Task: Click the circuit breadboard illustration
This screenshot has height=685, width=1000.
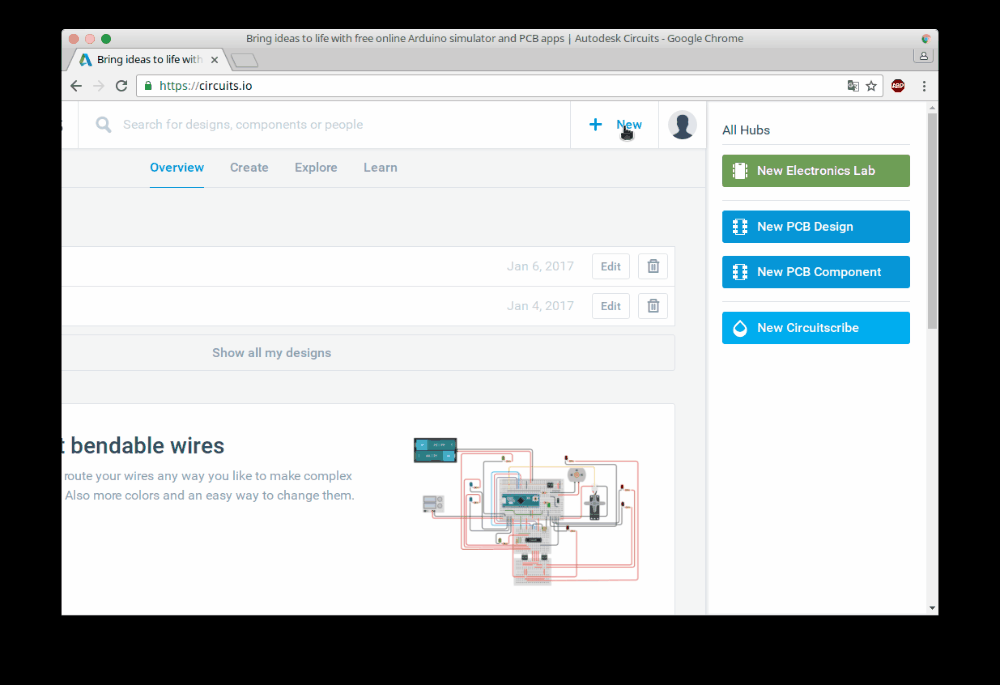Action: 526,511
